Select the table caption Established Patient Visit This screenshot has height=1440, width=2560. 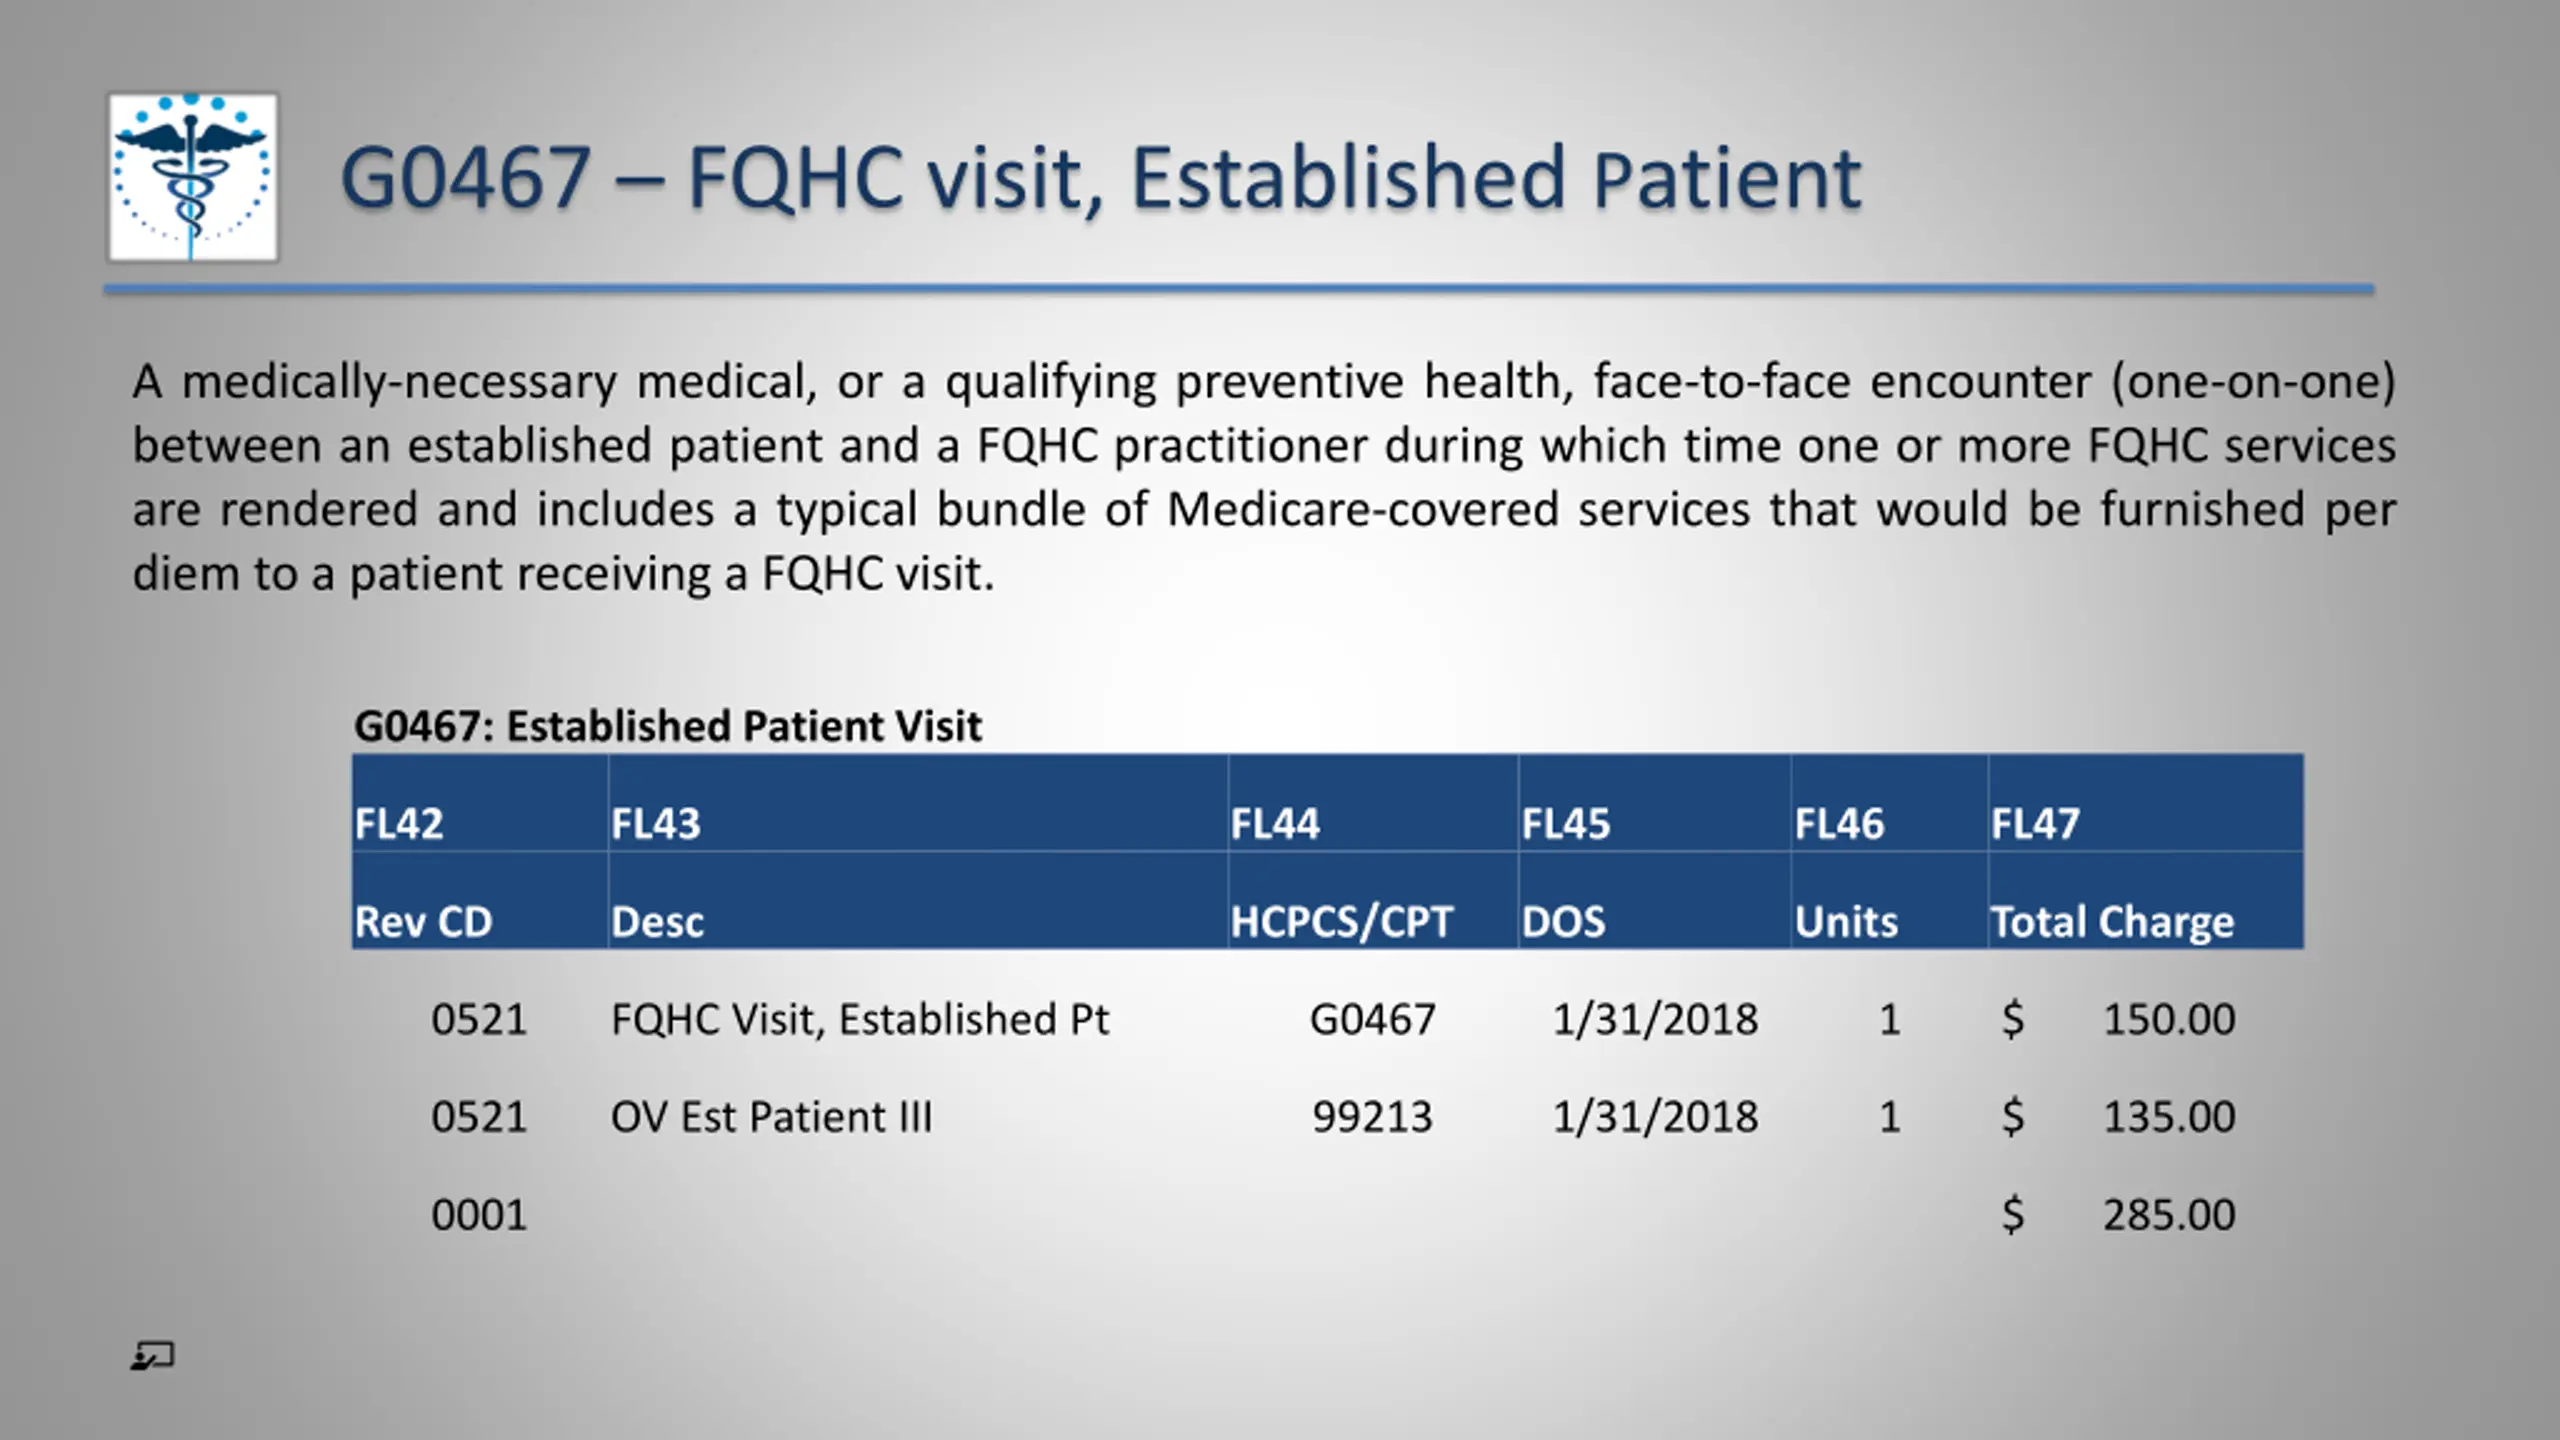click(668, 726)
